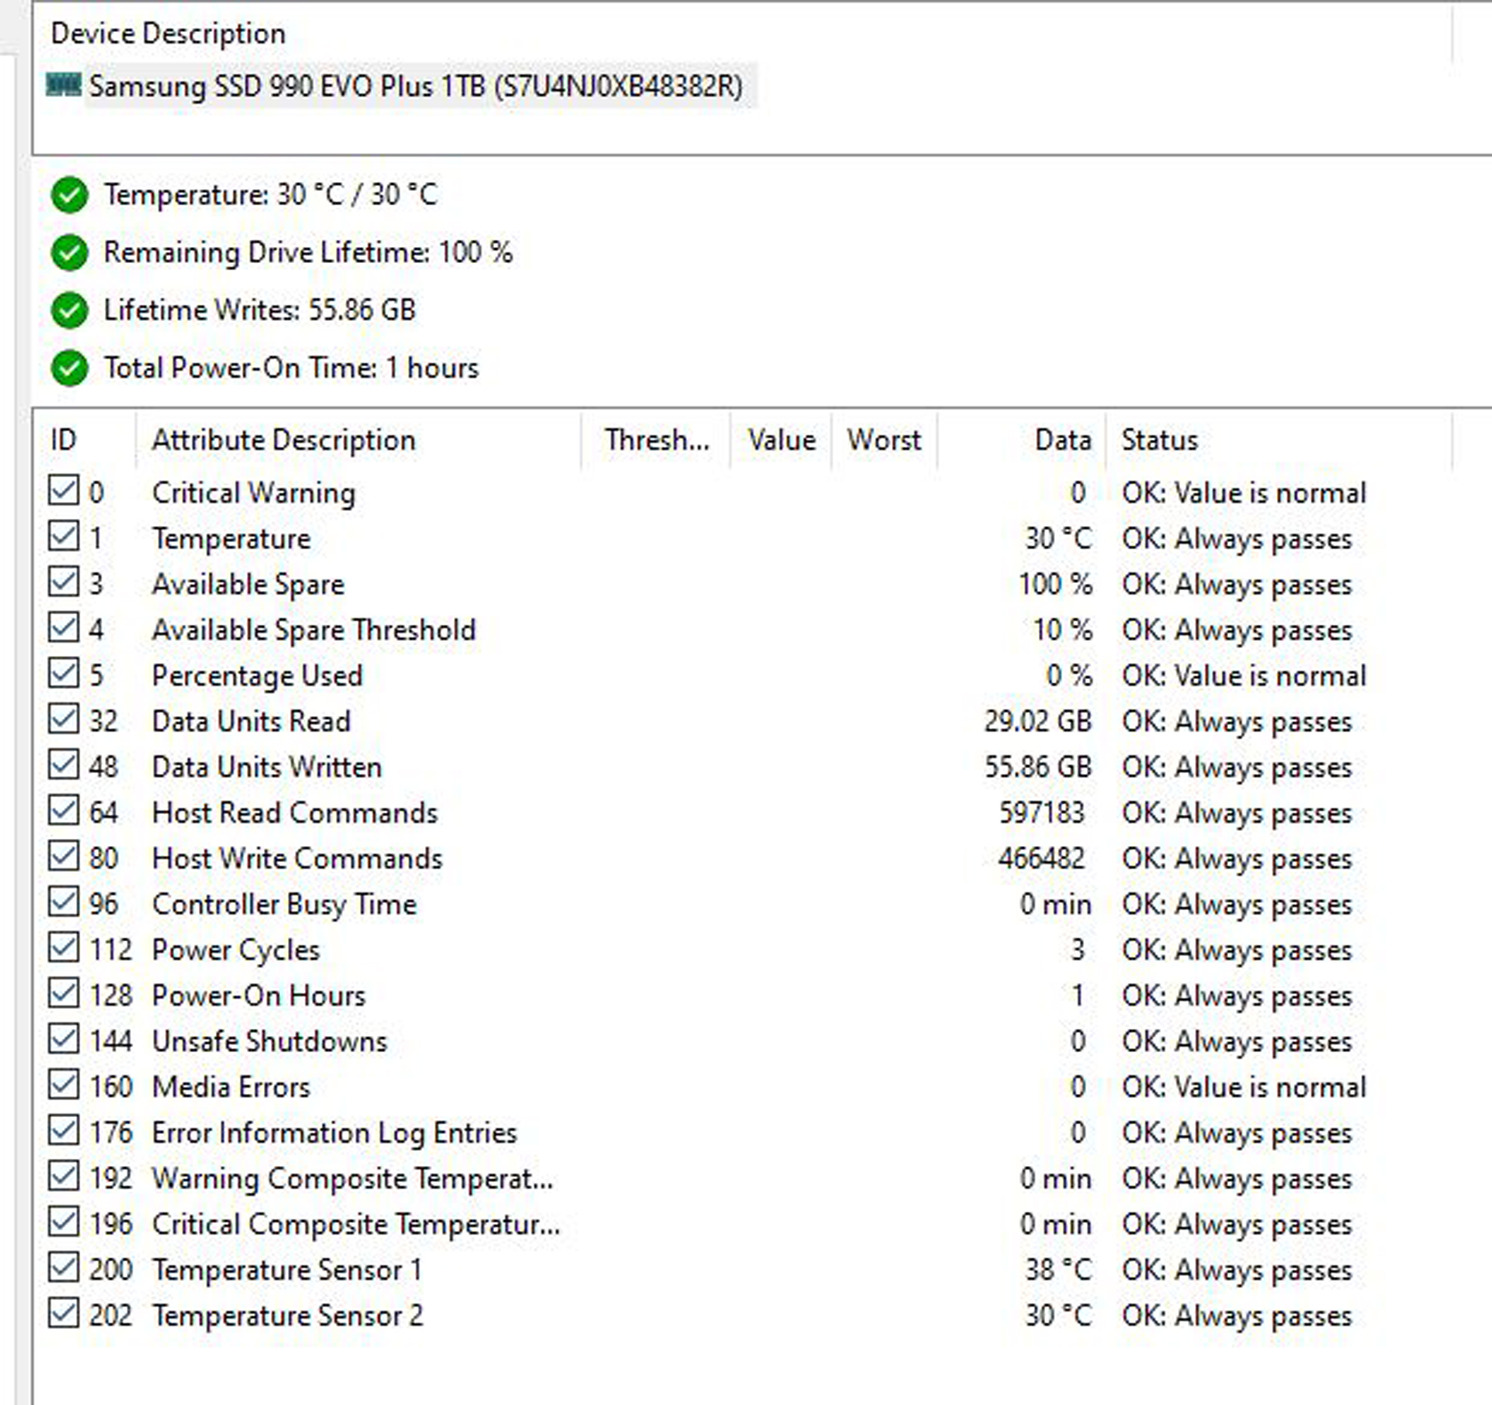Toggle the Critical Composite Temperature checkbox
The width and height of the screenshot is (1492, 1405).
pyautogui.click(x=63, y=1222)
